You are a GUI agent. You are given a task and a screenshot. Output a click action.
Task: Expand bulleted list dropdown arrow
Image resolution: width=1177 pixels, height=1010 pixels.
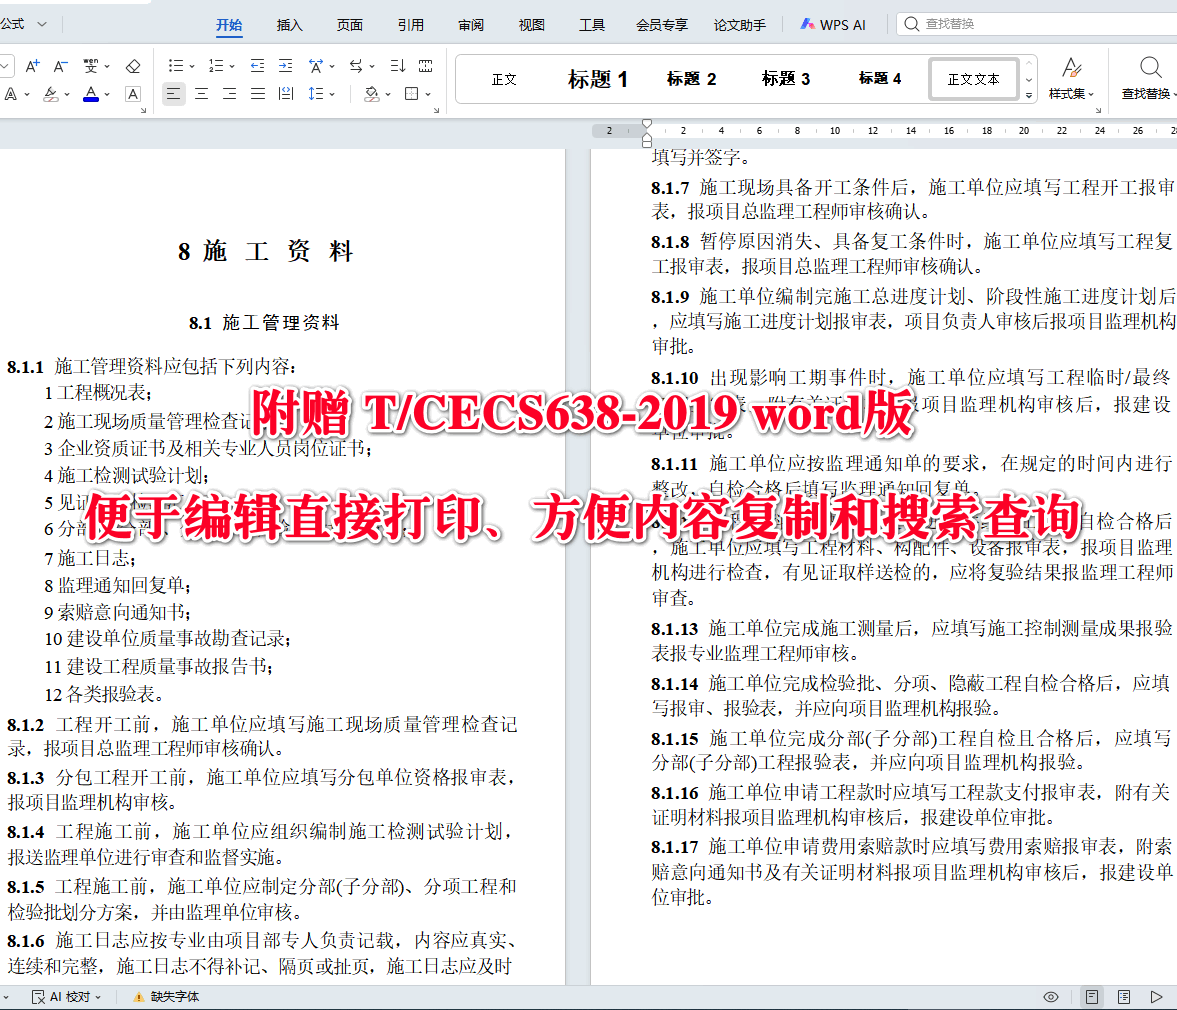point(192,67)
